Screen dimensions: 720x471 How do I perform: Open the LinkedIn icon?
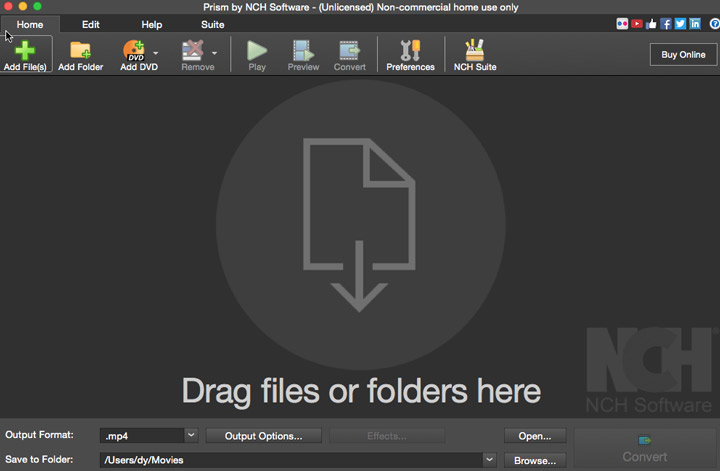695,24
